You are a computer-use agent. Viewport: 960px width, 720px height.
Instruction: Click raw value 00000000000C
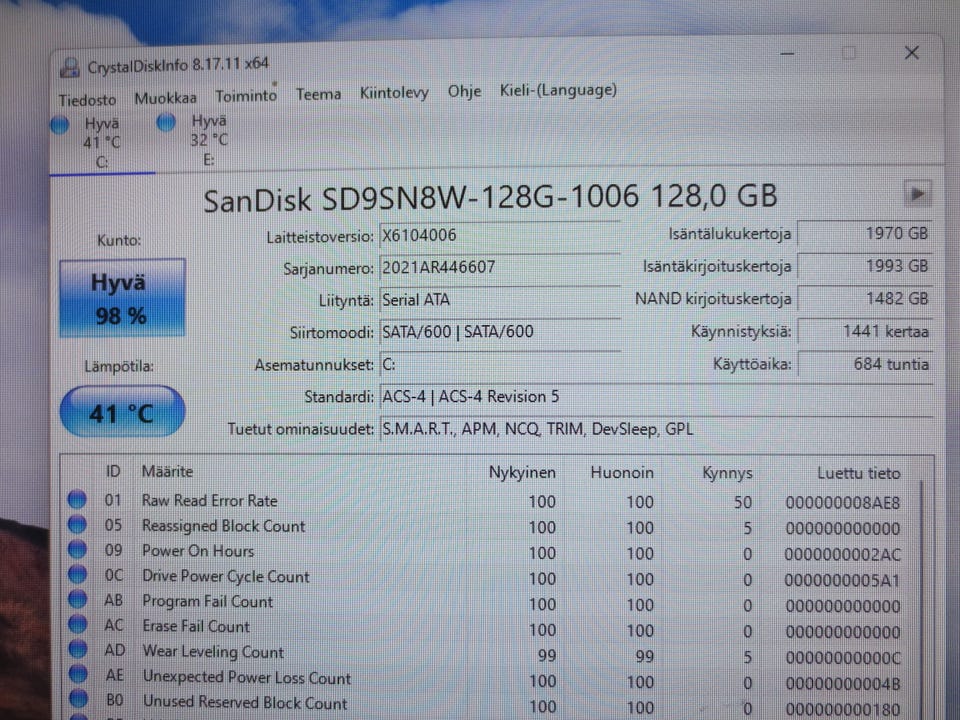click(842, 658)
